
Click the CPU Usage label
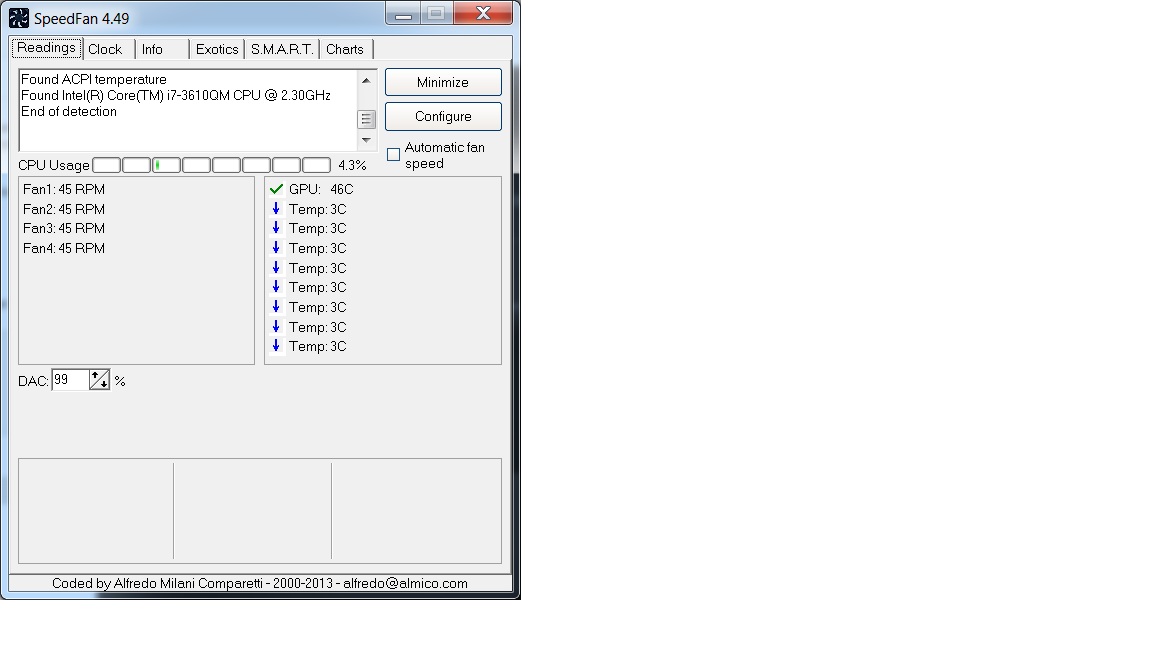point(54,165)
